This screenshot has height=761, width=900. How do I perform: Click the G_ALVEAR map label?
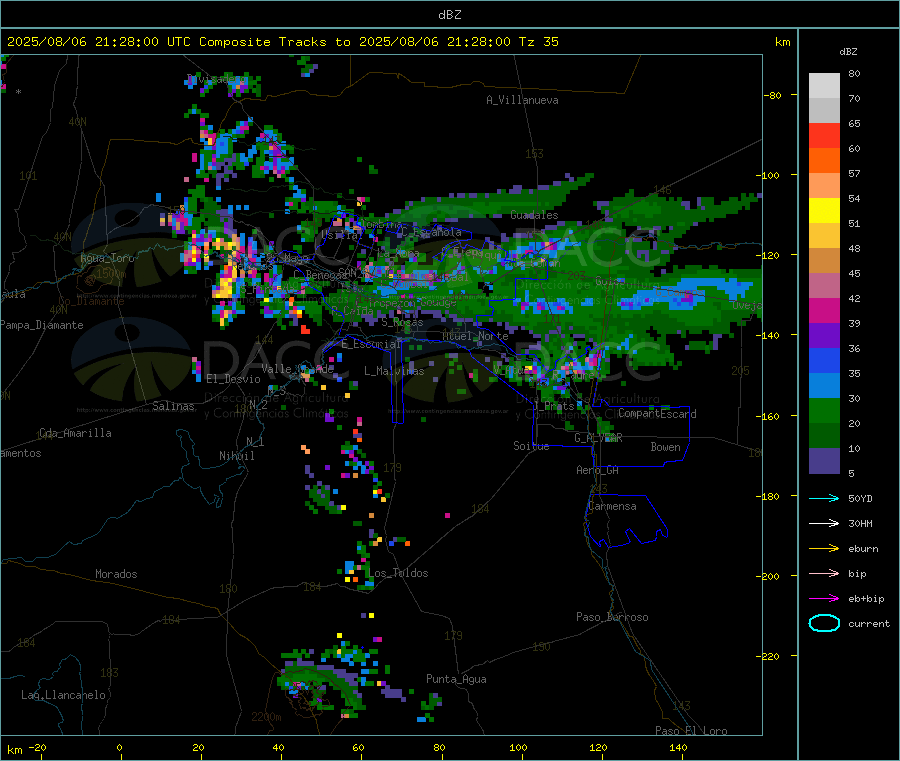tap(598, 438)
